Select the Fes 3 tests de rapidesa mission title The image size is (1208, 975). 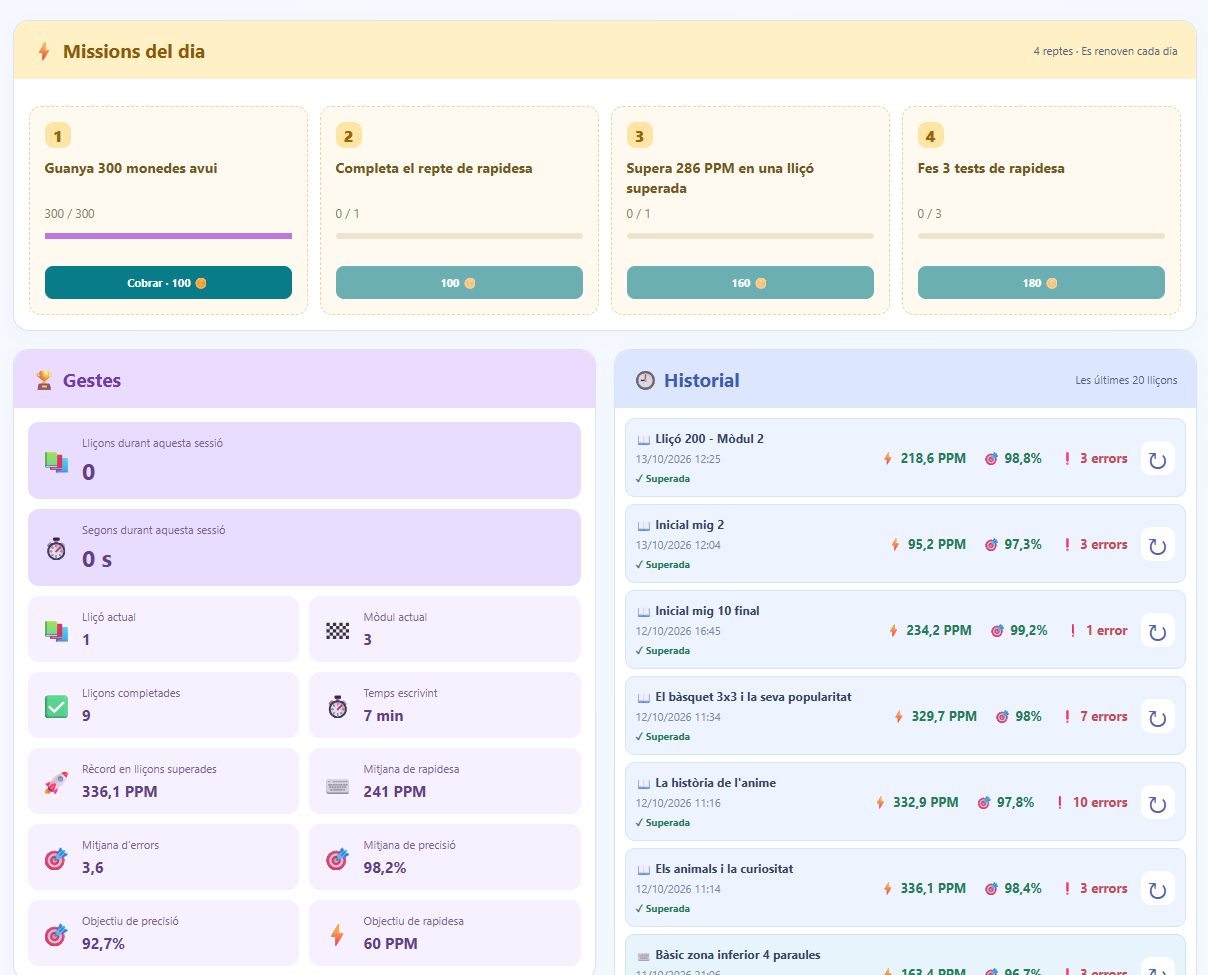pyautogui.click(x=991, y=168)
